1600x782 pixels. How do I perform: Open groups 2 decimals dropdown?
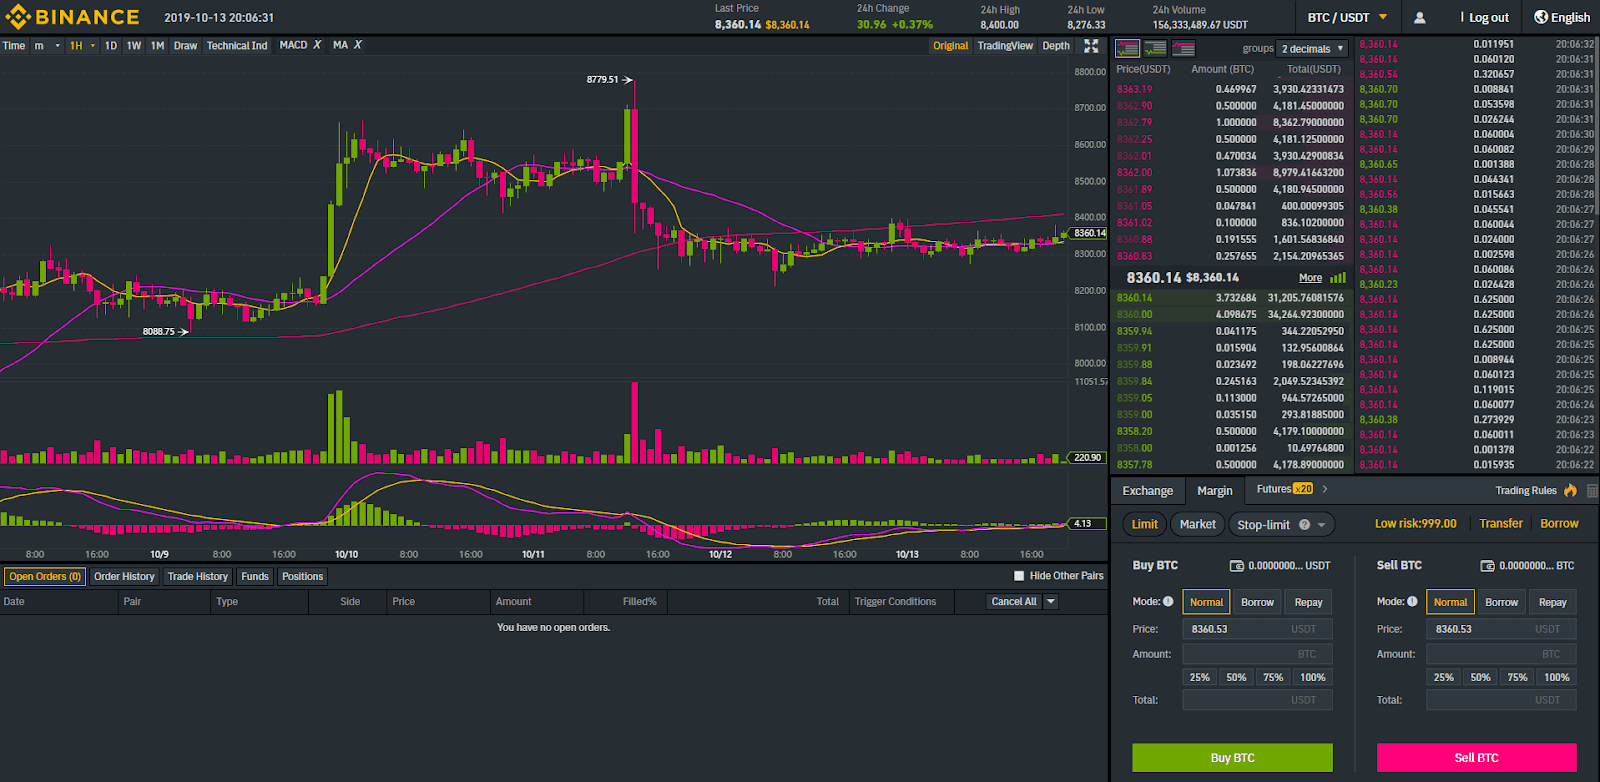point(1313,49)
